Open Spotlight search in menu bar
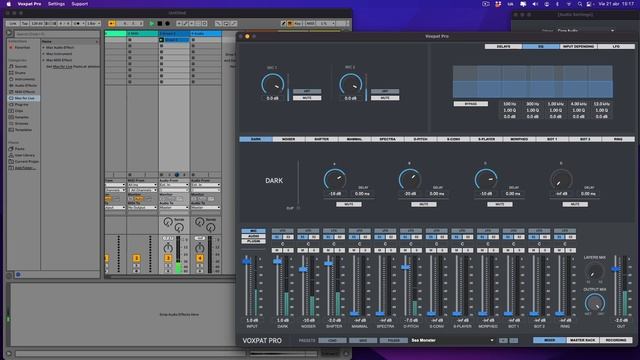 pos(580,4)
